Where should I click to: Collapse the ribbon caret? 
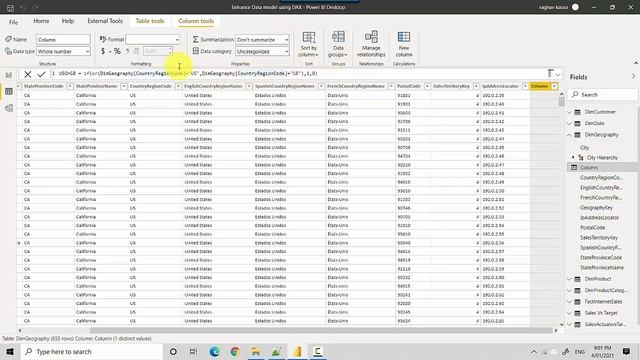coord(636,63)
